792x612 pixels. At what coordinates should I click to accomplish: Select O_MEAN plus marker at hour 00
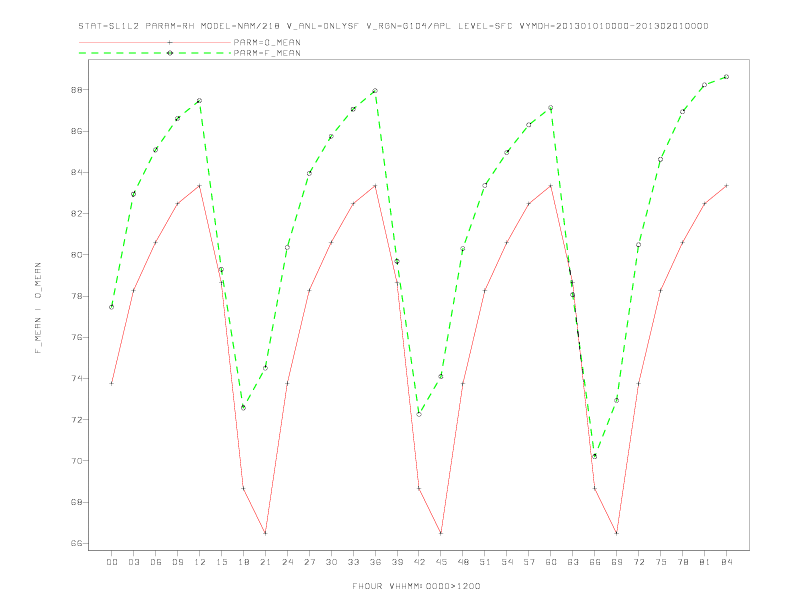click(x=112, y=383)
